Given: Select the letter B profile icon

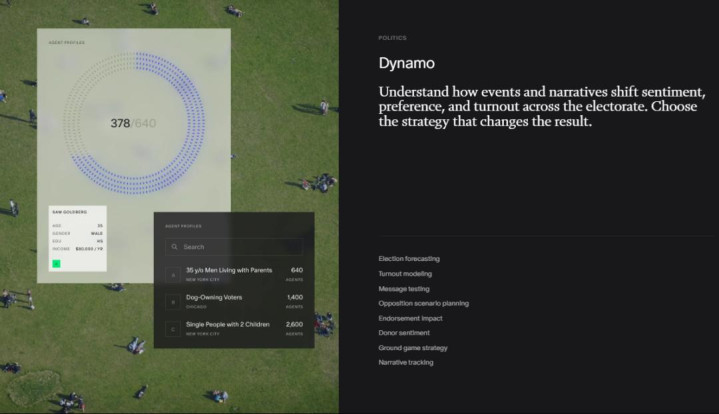Looking at the screenshot, I should 172,302.
